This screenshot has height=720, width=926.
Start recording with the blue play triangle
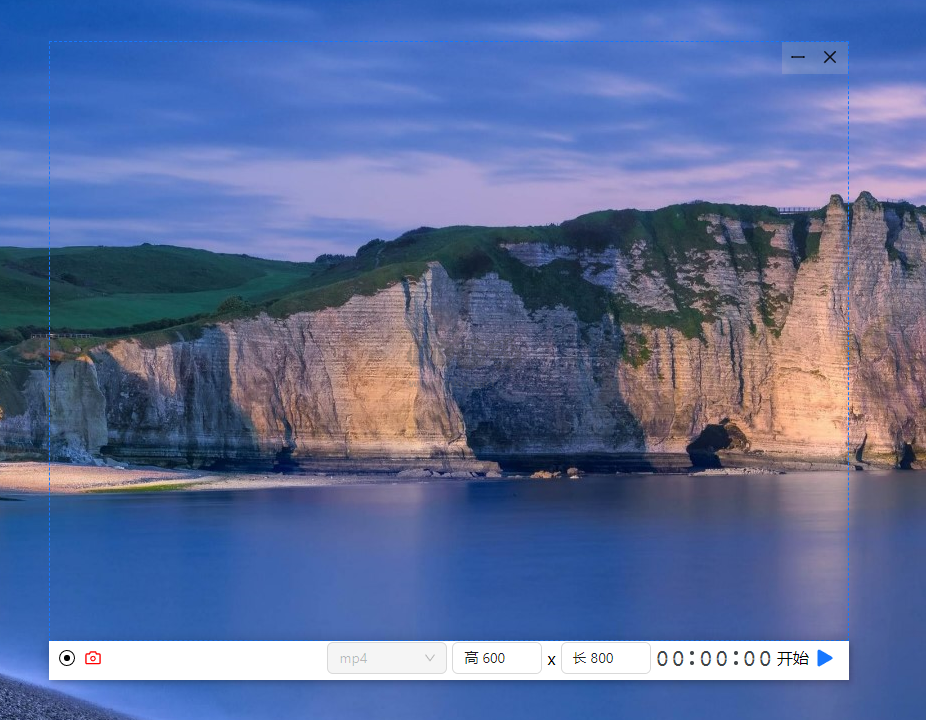[x=825, y=658]
